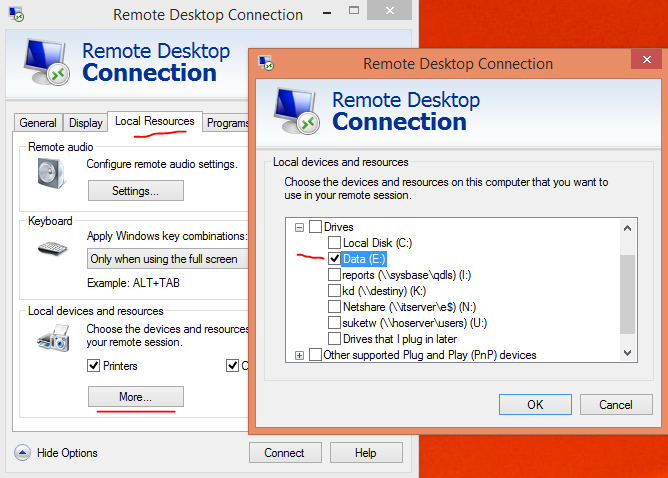Viewport: 668px width, 478px height.
Task: Check the kd (\\destiny) (K:) checkbox
Action: (334, 291)
